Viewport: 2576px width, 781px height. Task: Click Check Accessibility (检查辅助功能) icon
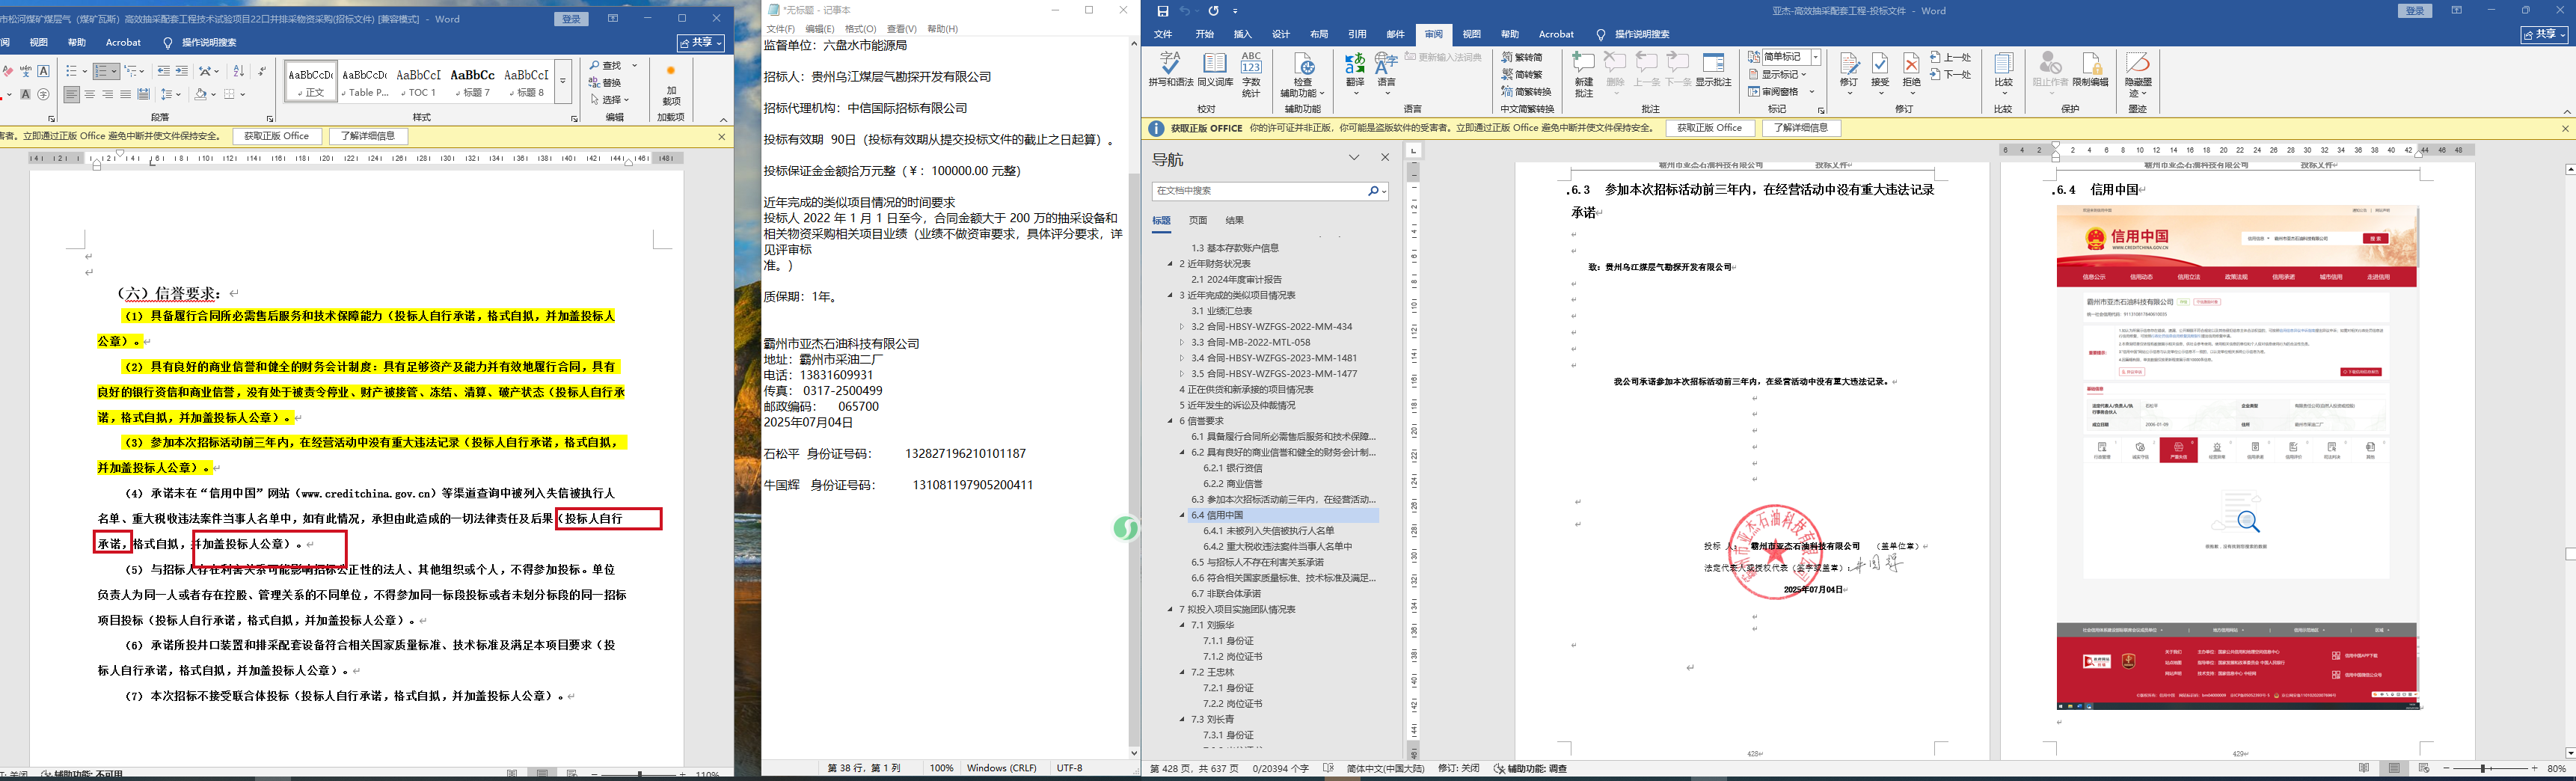tap(1302, 74)
